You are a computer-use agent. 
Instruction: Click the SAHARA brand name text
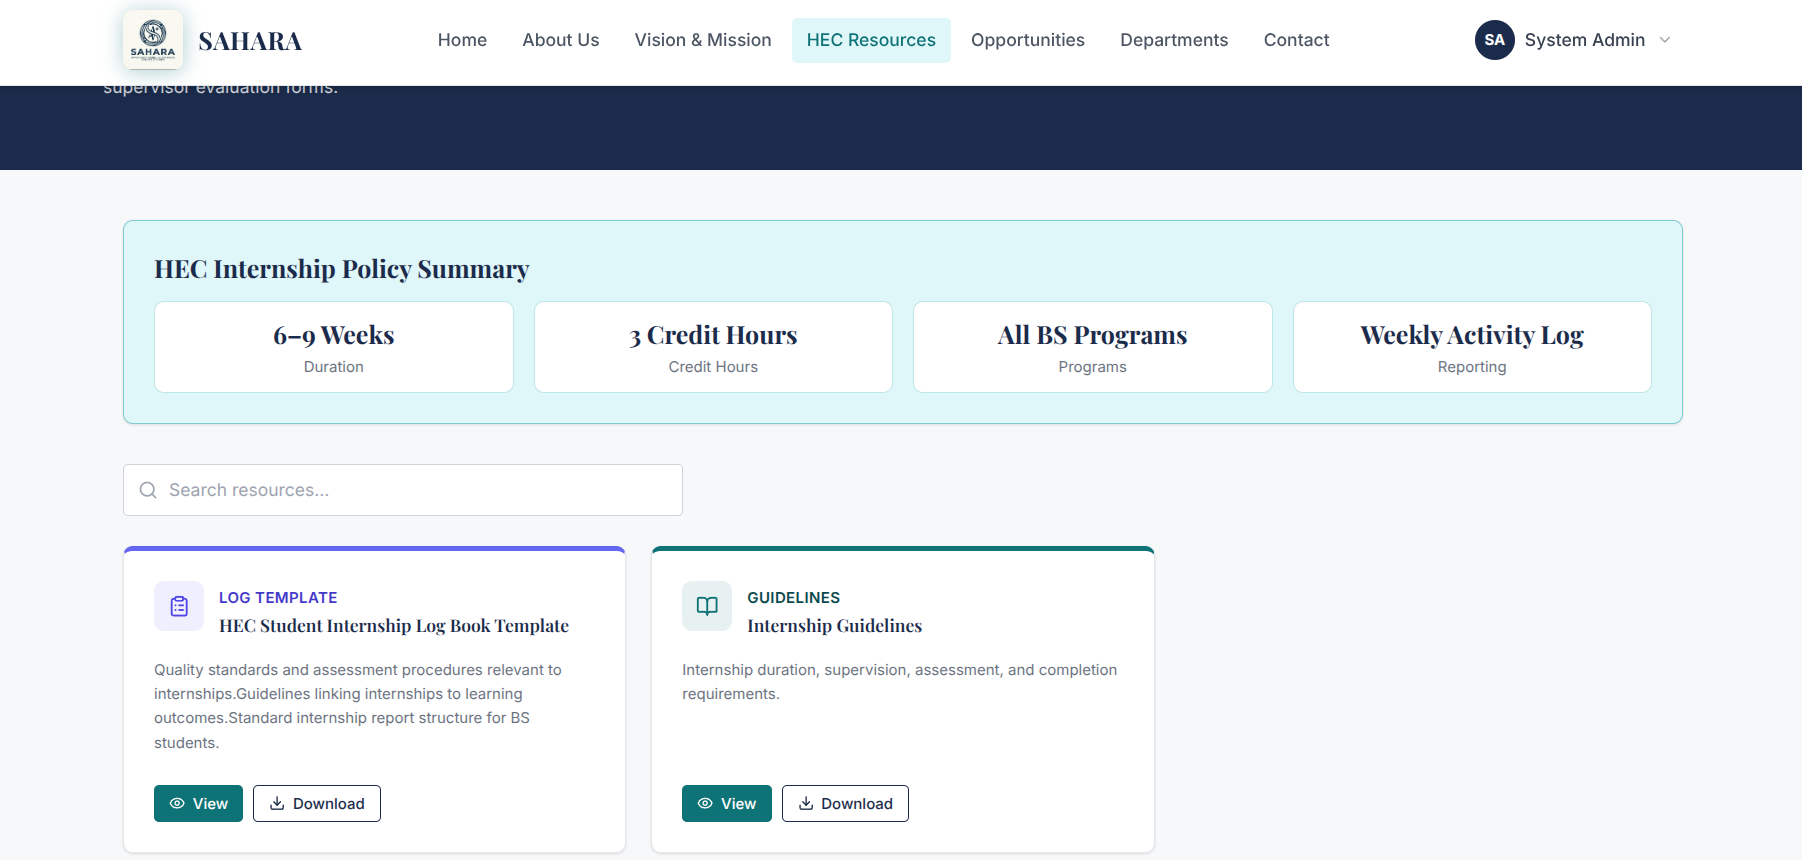point(250,41)
